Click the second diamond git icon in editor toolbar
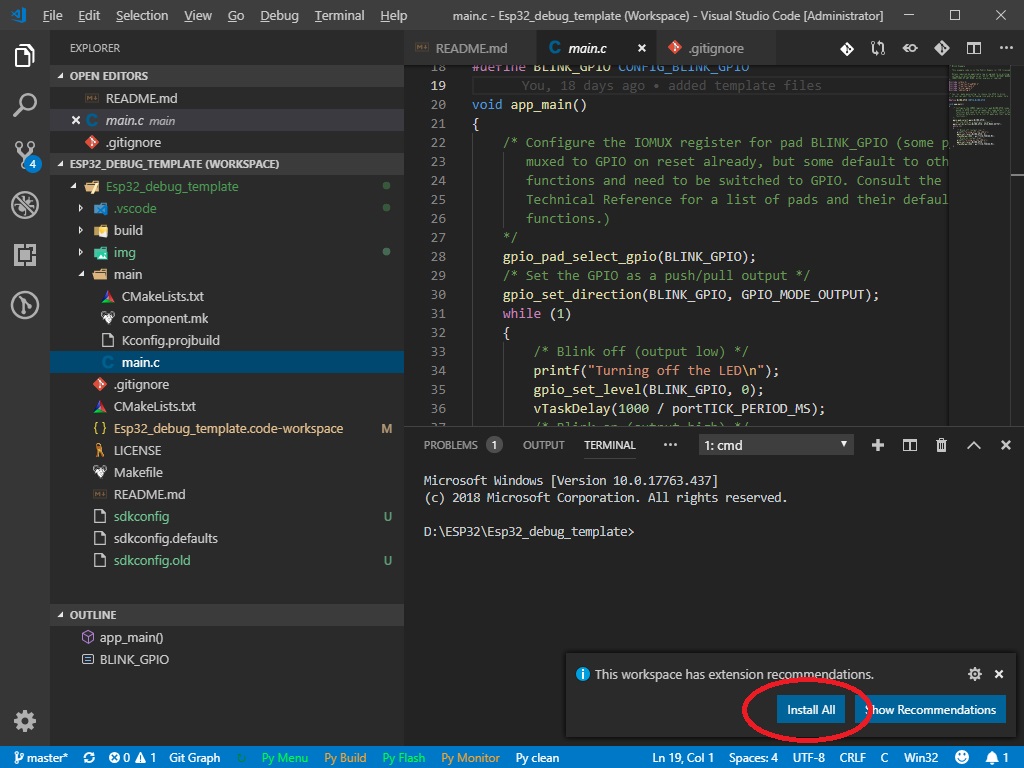 point(942,48)
